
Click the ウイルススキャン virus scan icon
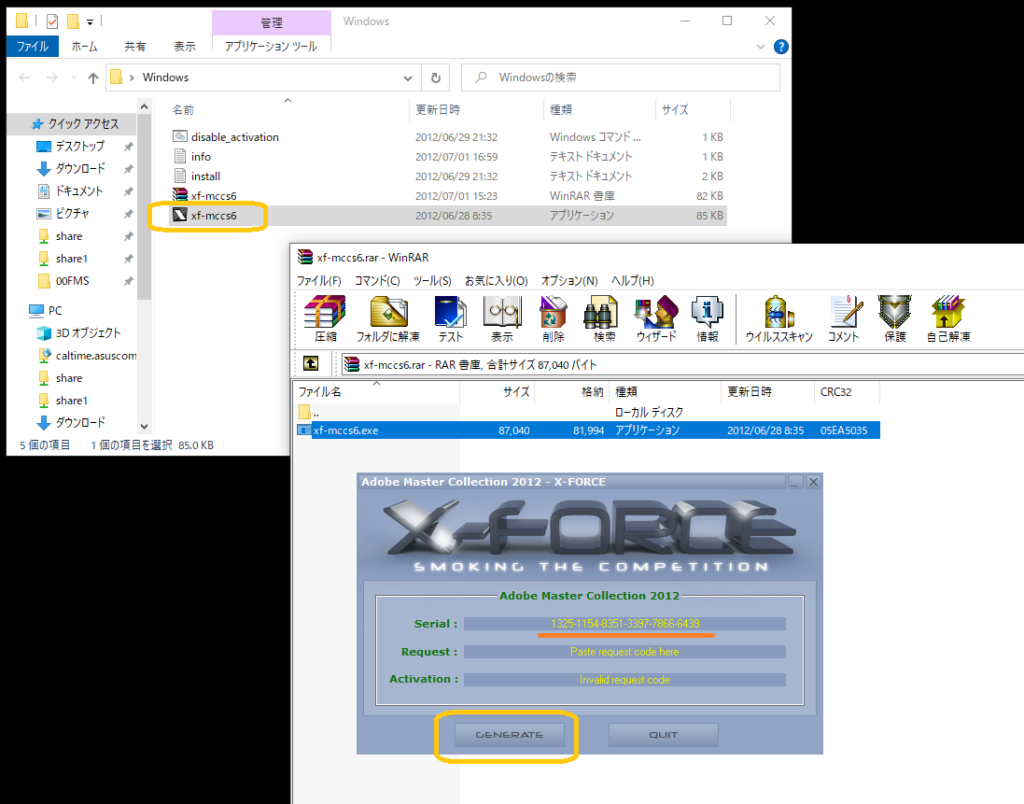(779, 319)
